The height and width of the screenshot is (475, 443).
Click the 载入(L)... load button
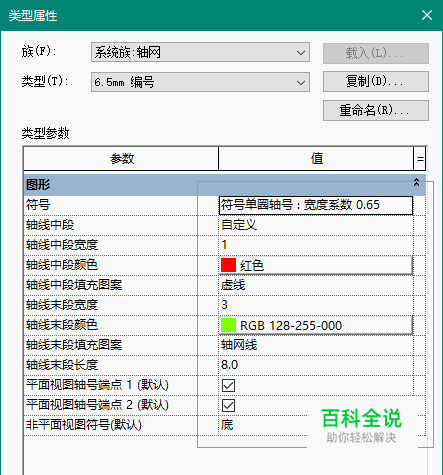pos(376,53)
